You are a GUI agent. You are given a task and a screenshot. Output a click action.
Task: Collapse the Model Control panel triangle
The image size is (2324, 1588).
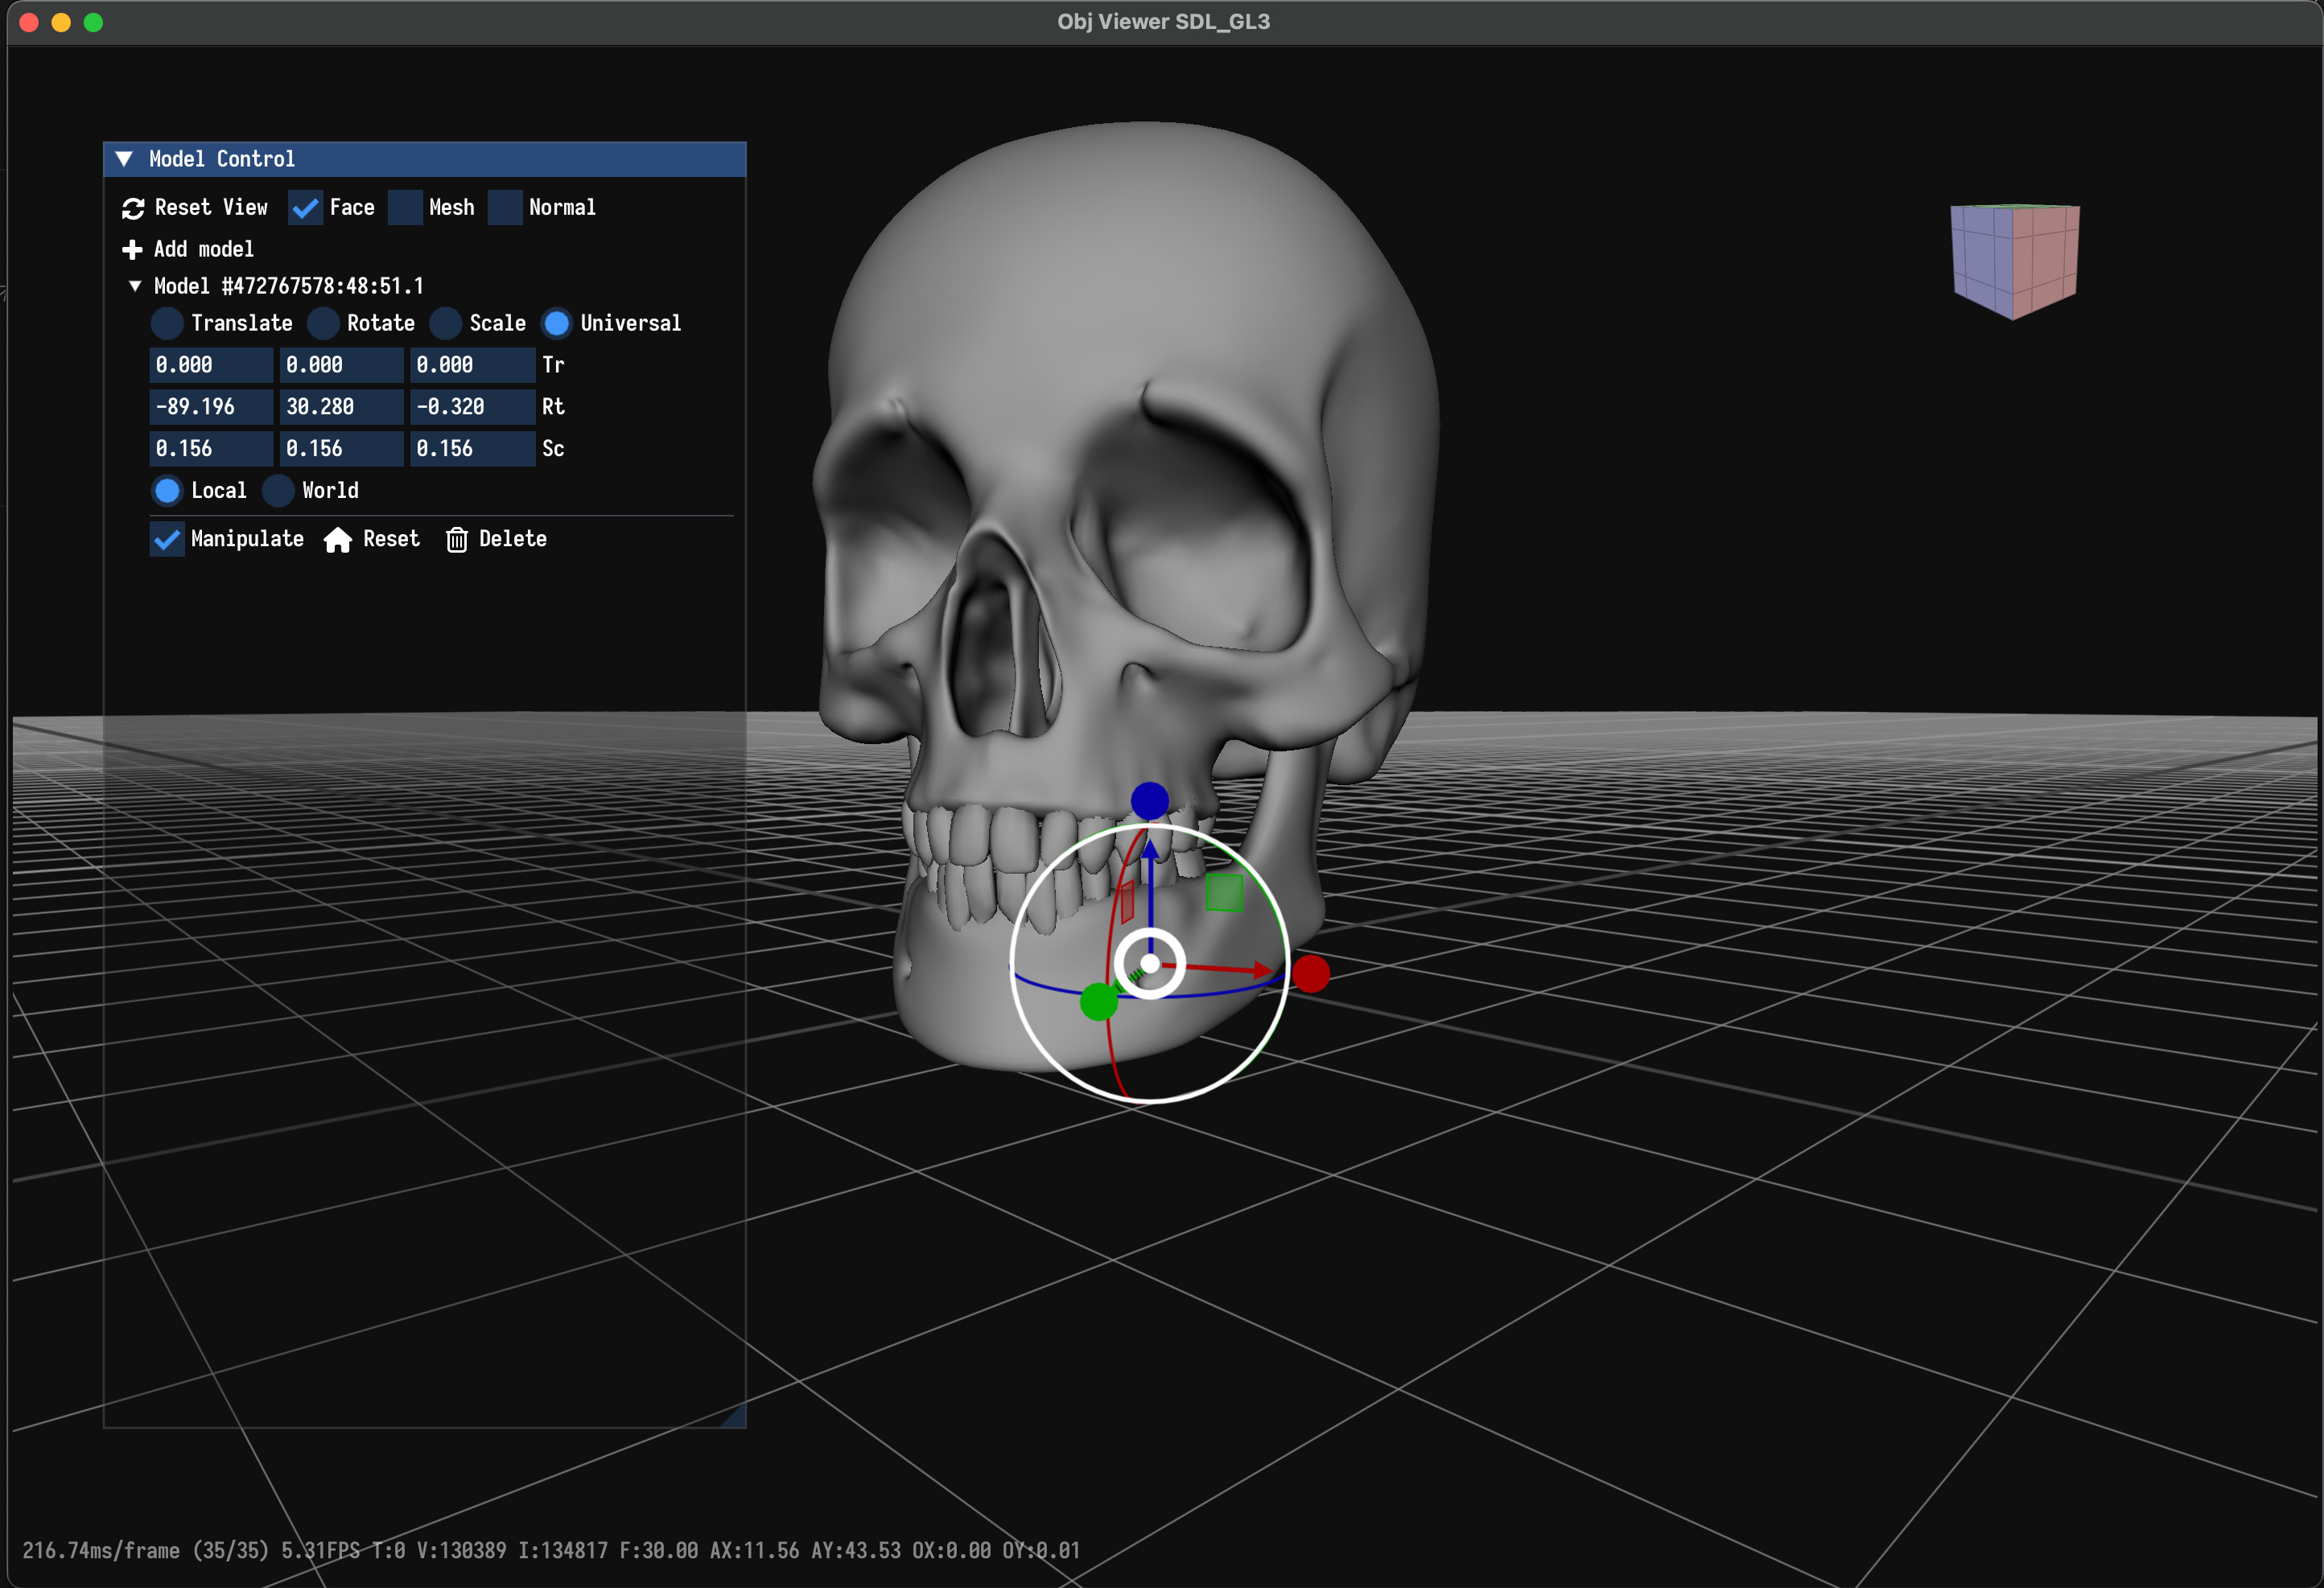pos(124,159)
